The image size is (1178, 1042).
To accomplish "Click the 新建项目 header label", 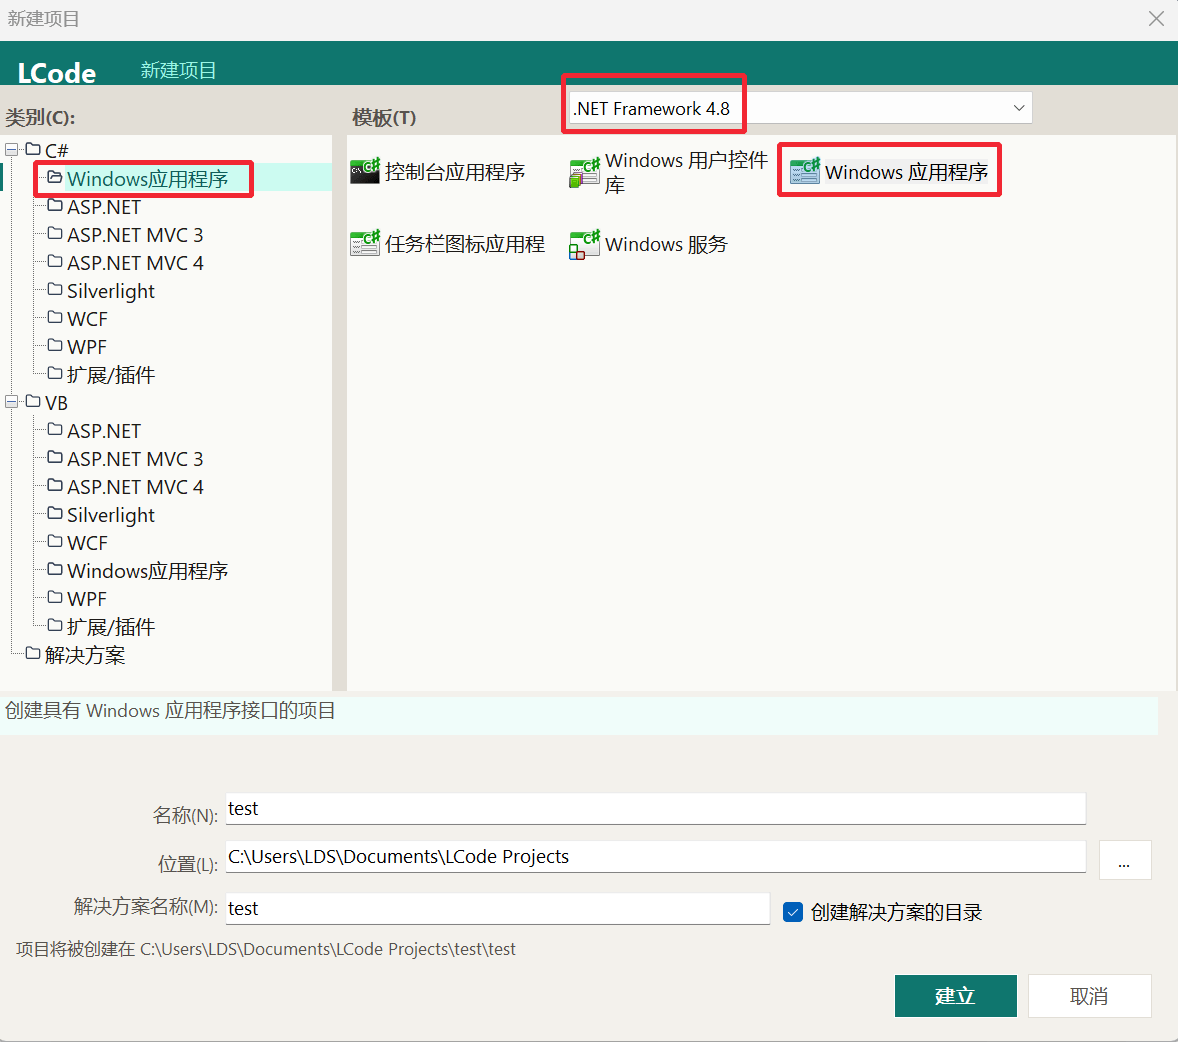I will pyautogui.click(x=178, y=71).
